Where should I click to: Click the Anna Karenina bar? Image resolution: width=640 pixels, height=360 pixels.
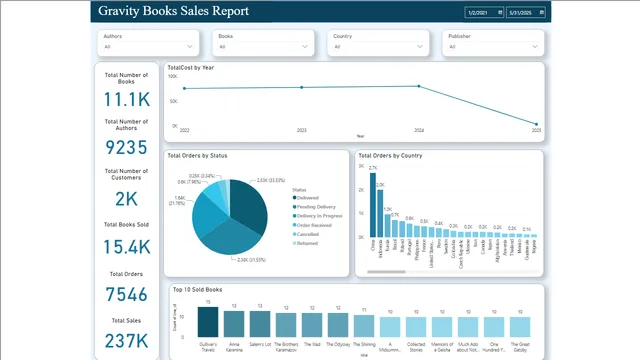pyautogui.click(x=234, y=324)
